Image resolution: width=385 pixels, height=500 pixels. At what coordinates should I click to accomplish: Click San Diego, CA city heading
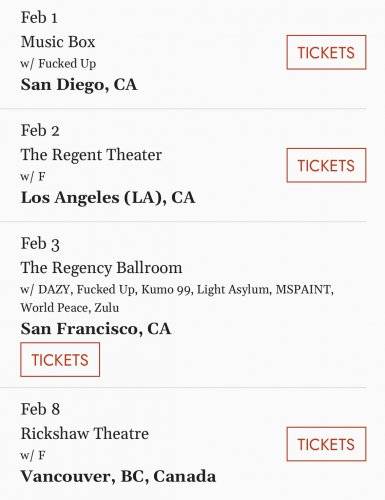click(79, 85)
